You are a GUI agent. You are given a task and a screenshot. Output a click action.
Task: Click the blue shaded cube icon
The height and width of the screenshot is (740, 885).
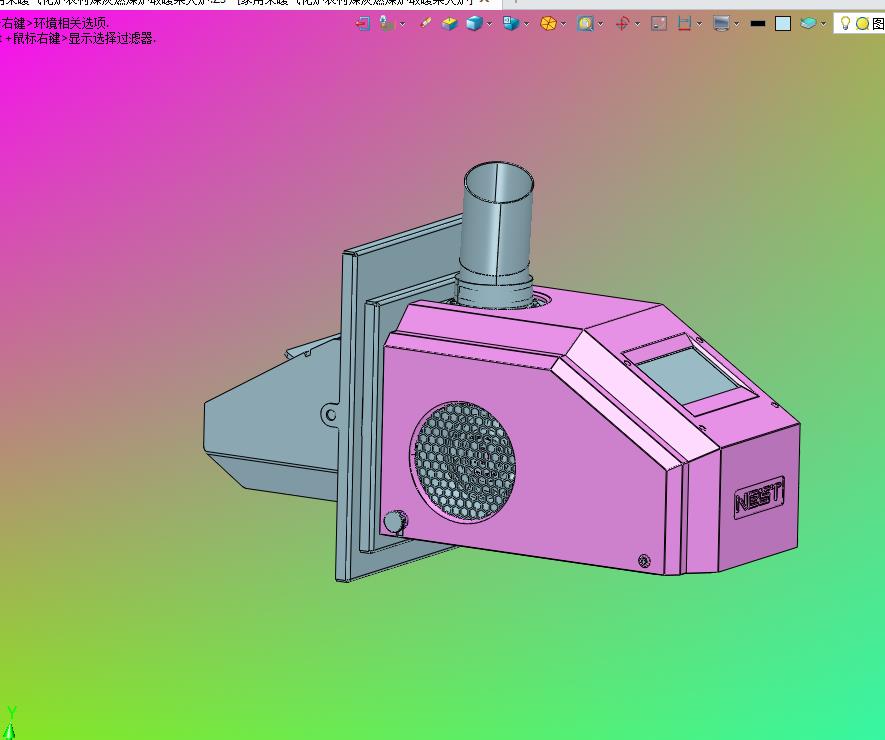[x=474, y=24]
